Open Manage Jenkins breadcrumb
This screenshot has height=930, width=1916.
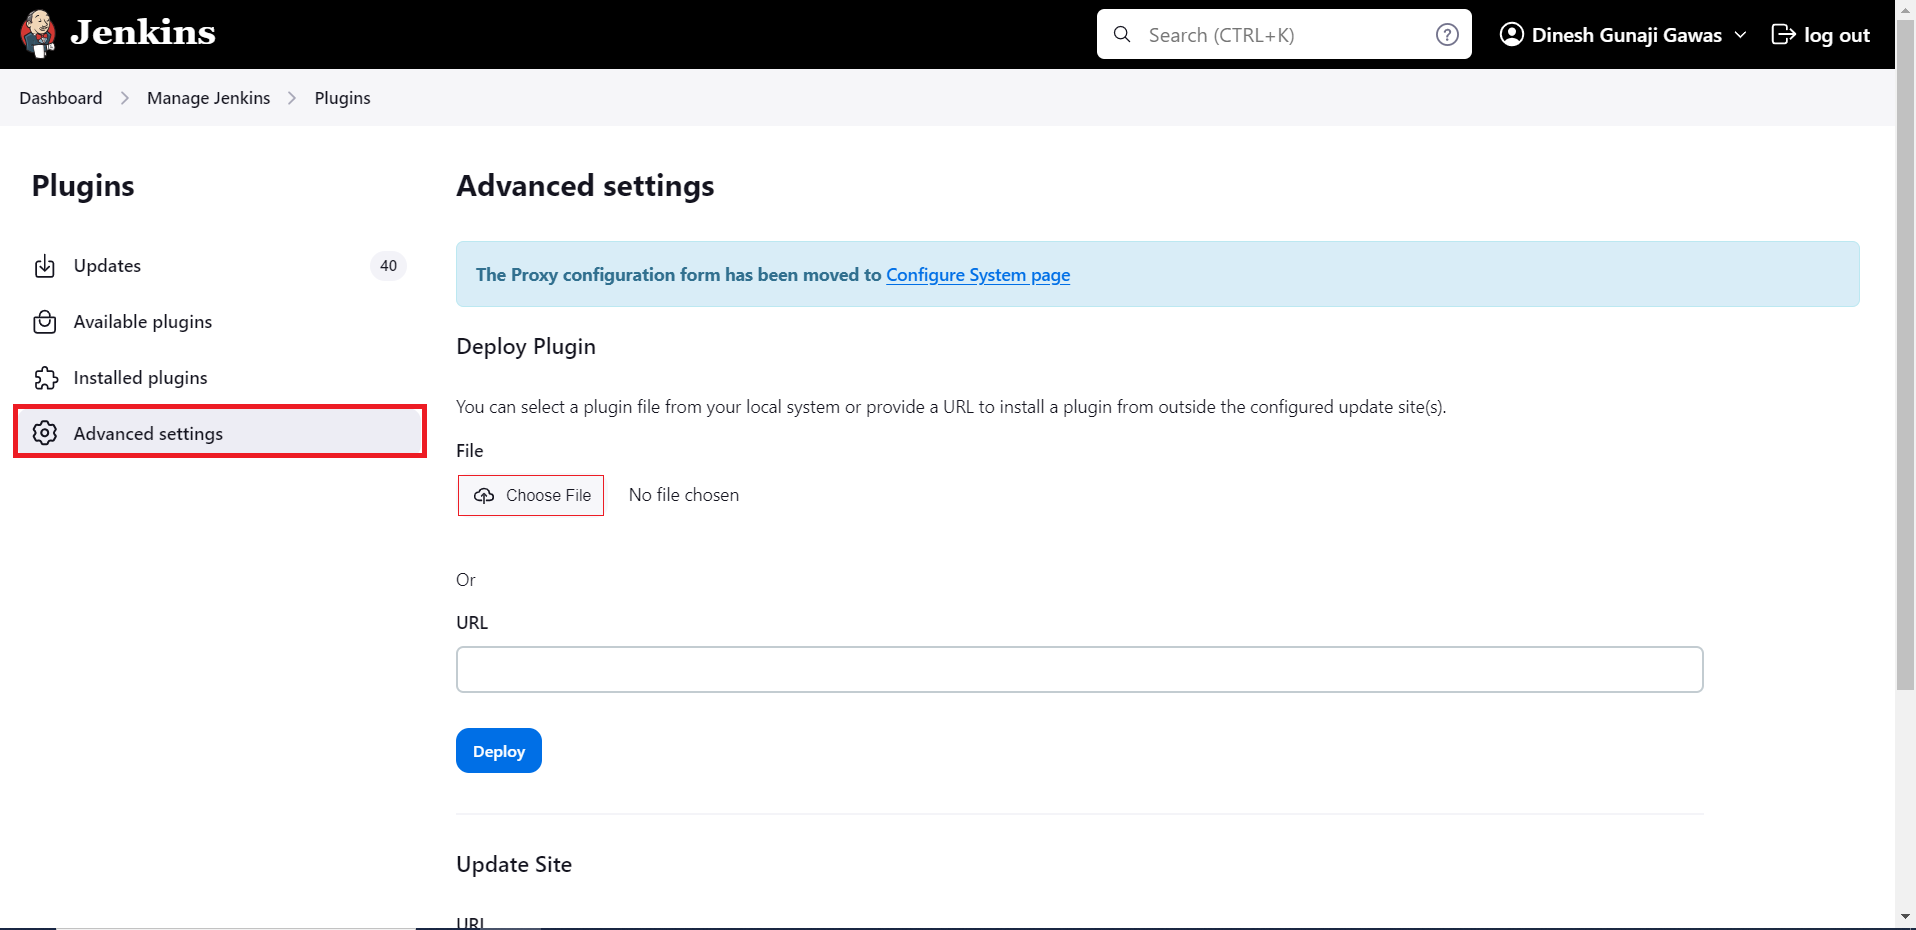pos(209,98)
